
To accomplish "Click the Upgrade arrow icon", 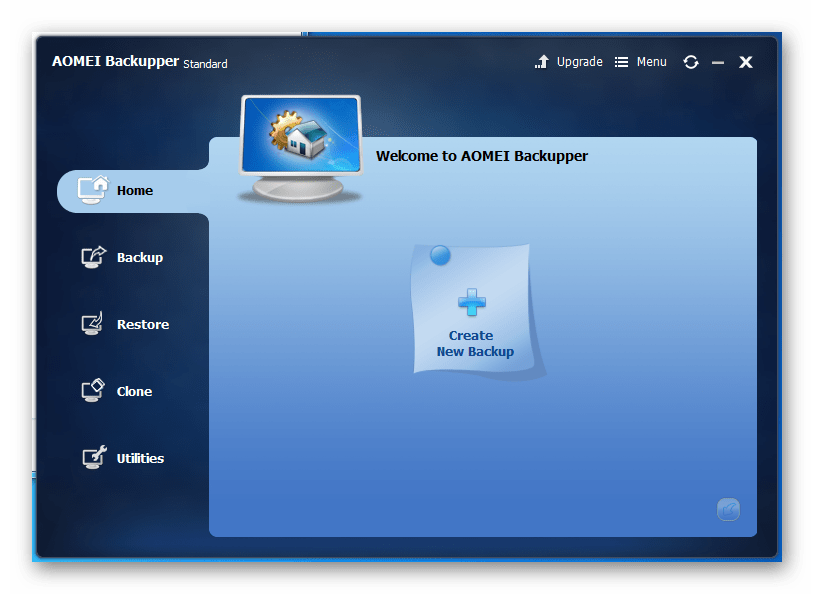I will pos(542,62).
